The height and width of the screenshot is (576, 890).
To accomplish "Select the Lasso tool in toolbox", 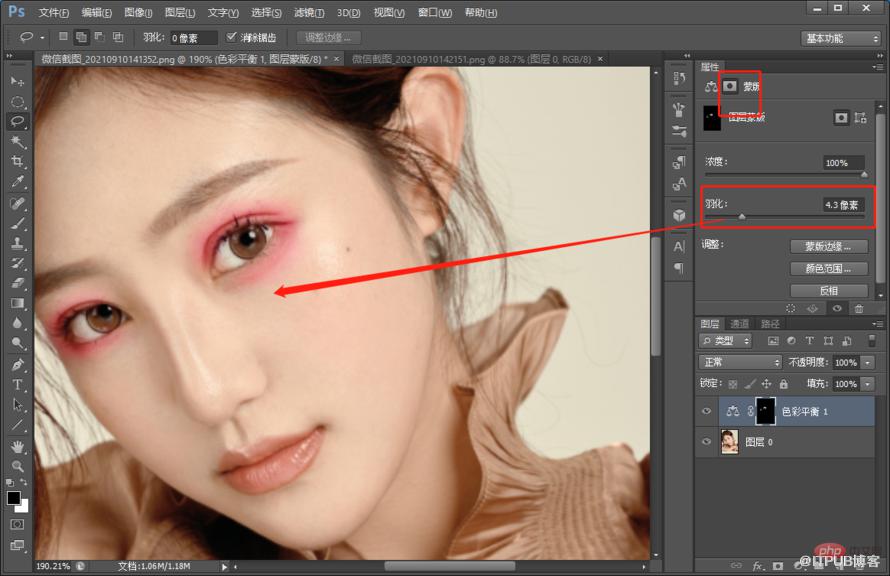I will [17, 121].
